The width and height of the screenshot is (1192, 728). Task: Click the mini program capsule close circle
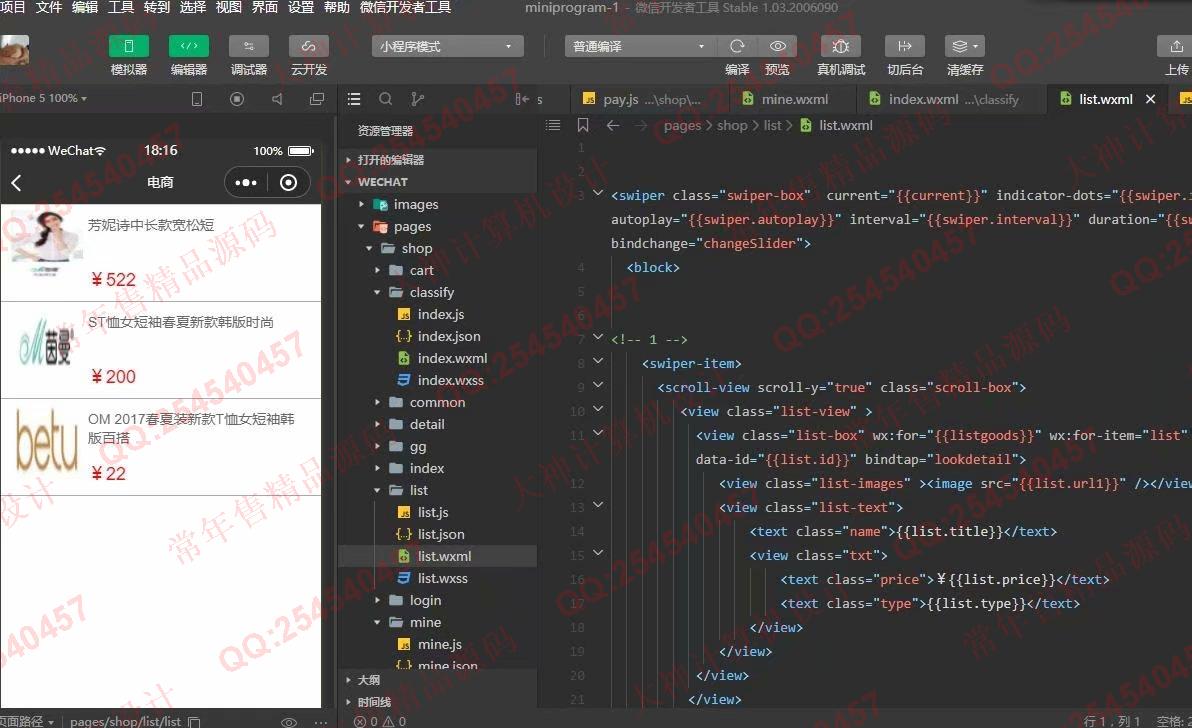tap(288, 182)
